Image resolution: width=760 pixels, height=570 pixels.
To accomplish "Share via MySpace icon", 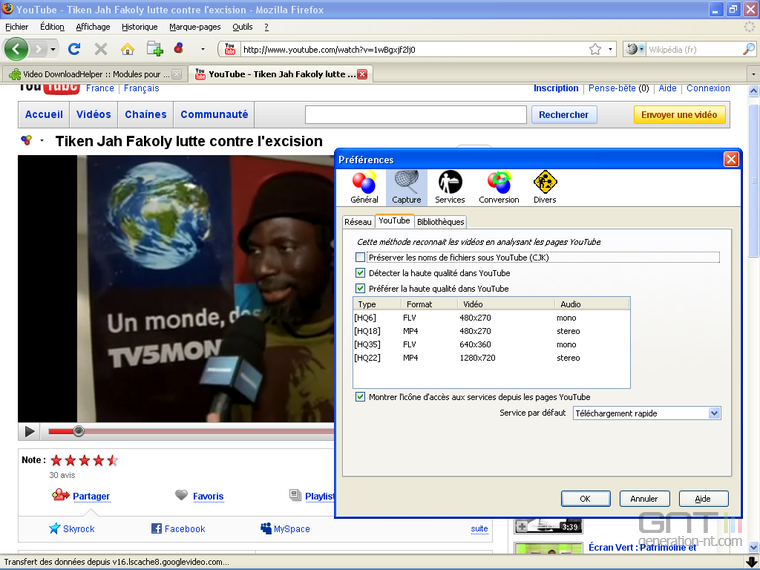I will pyautogui.click(x=266, y=528).
